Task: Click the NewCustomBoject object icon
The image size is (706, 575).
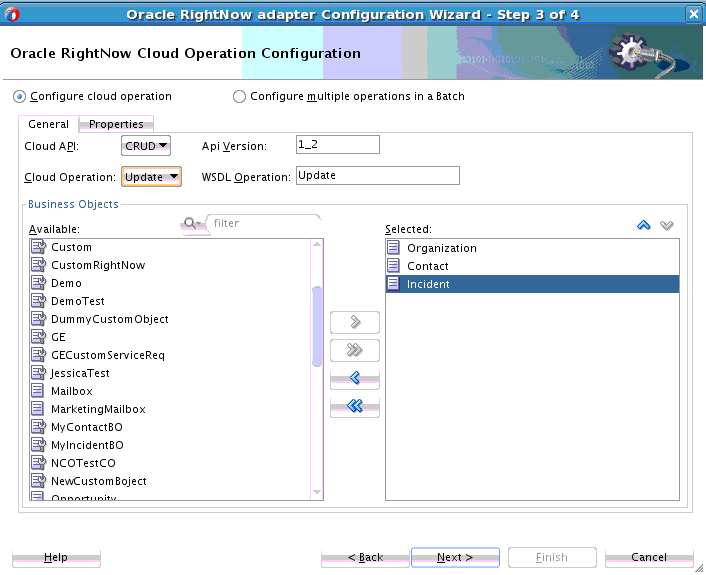Action: 38,481
